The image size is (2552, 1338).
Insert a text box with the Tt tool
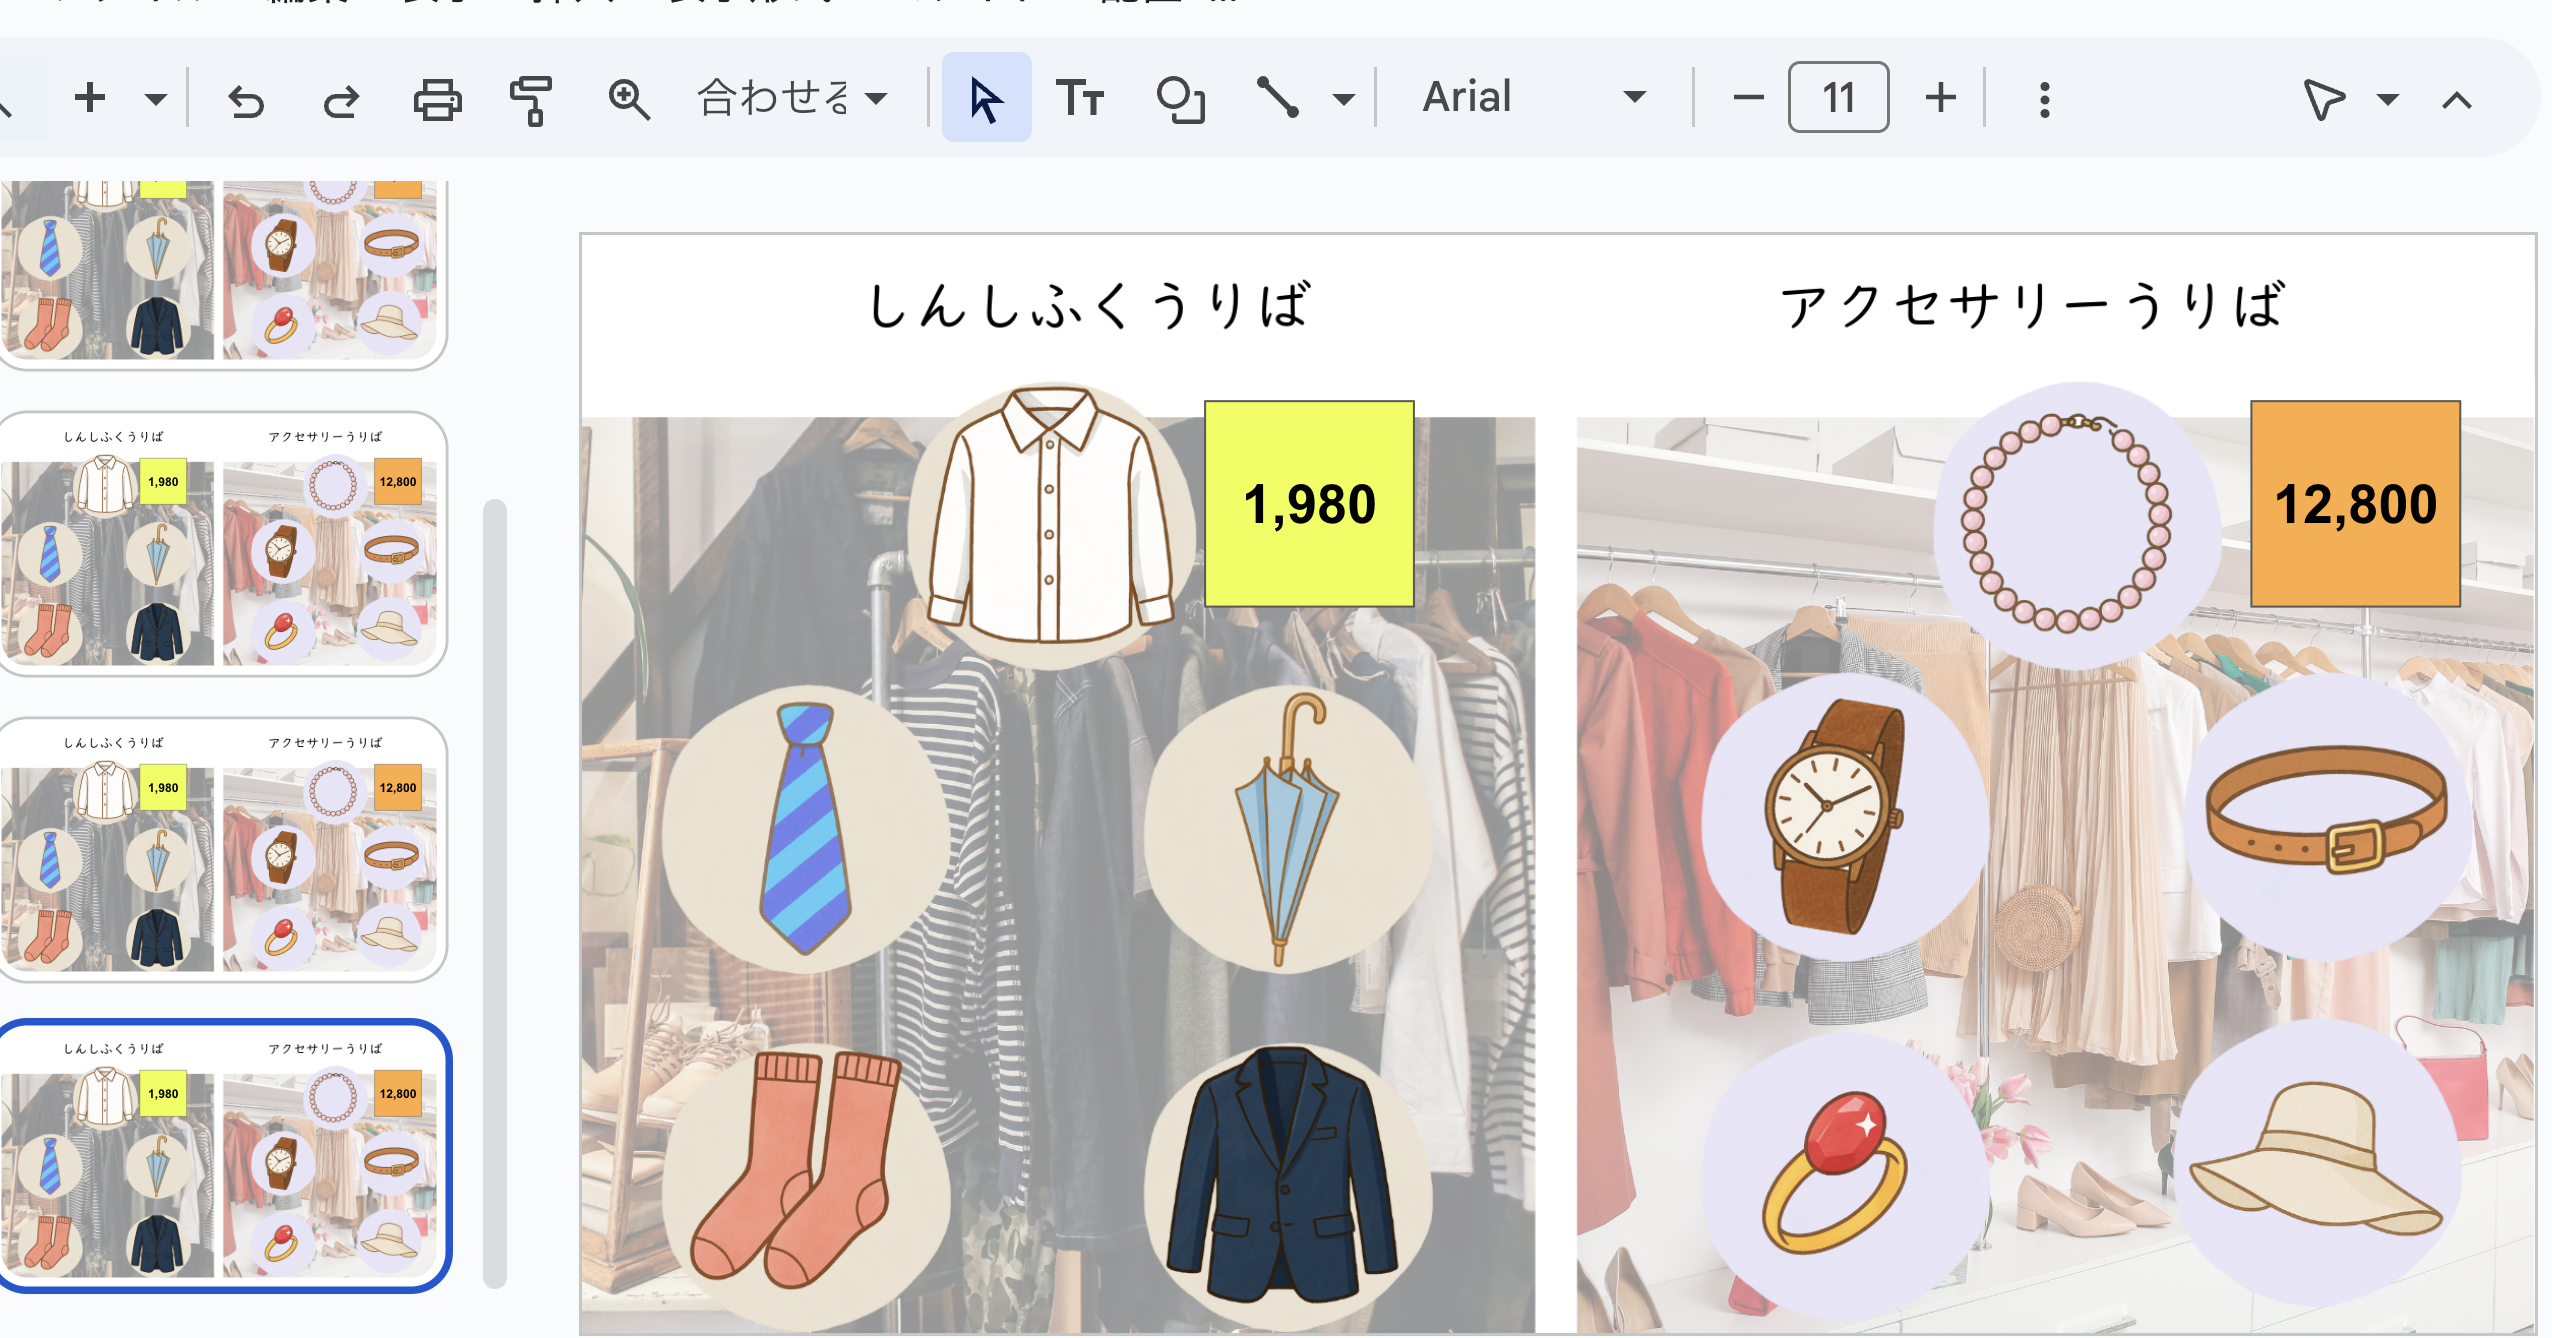coord(1080,98)
